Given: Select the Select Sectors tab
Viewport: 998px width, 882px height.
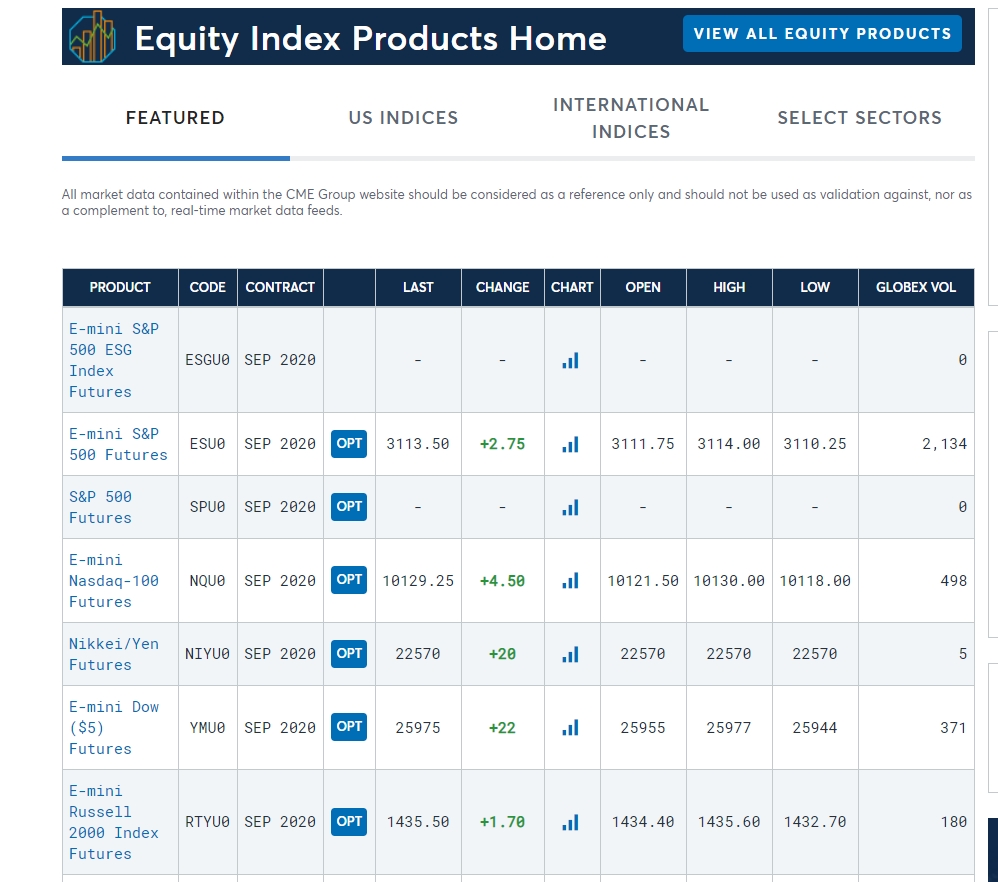Looking at the screenshot, I should click(x=860, y=118).
